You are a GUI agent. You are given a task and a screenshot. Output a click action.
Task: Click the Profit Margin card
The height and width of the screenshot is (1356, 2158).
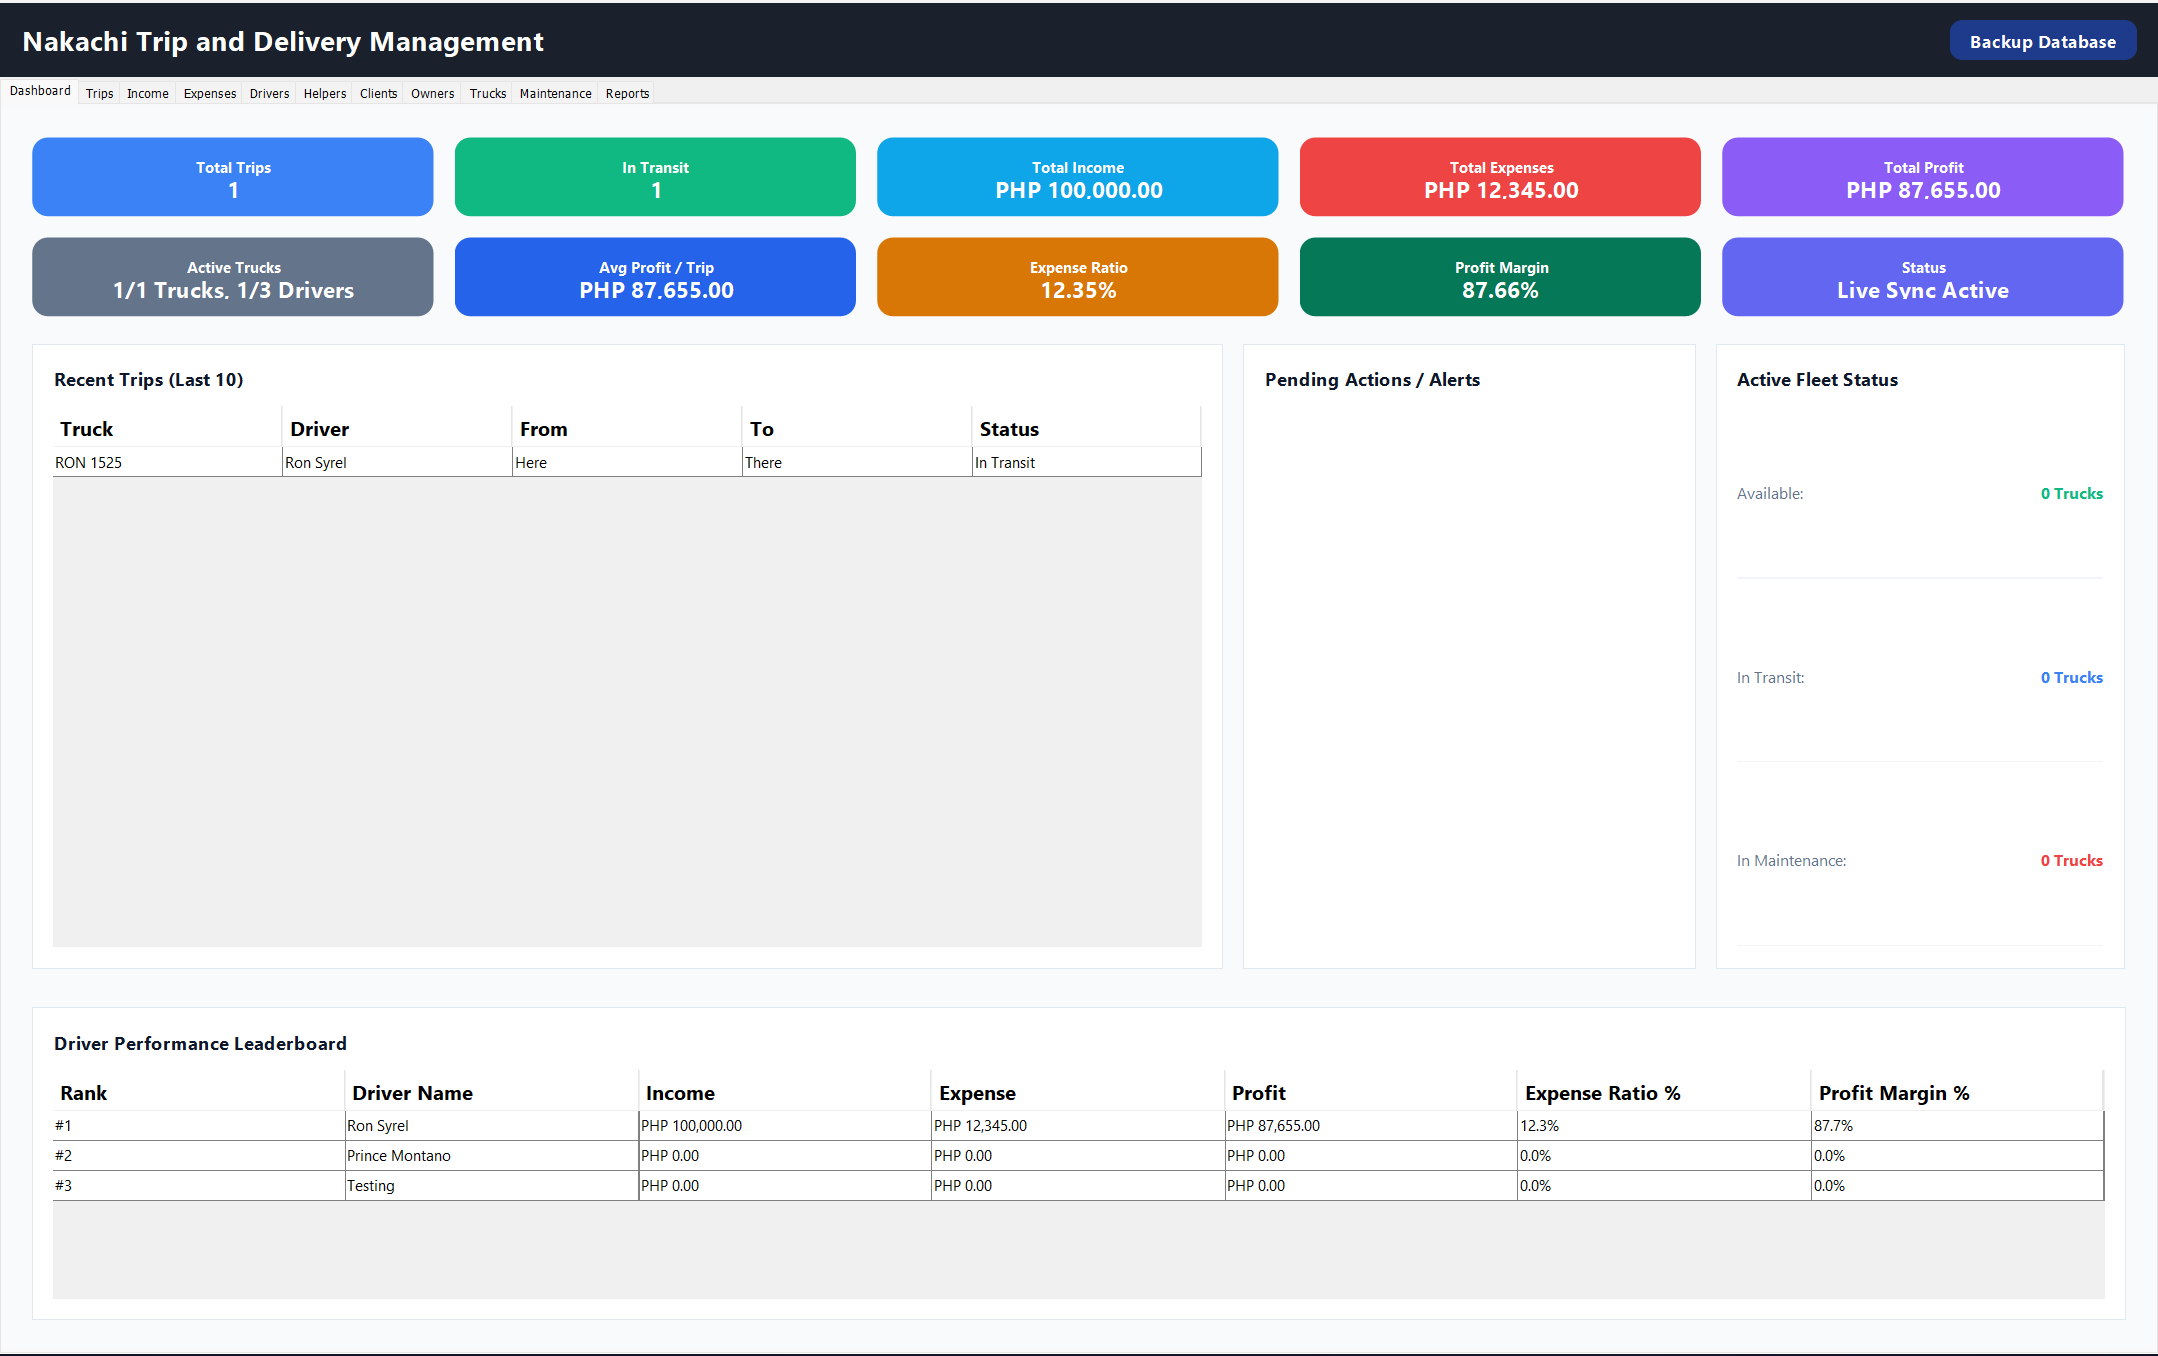pyautogui.click(x=1500, y=277)
